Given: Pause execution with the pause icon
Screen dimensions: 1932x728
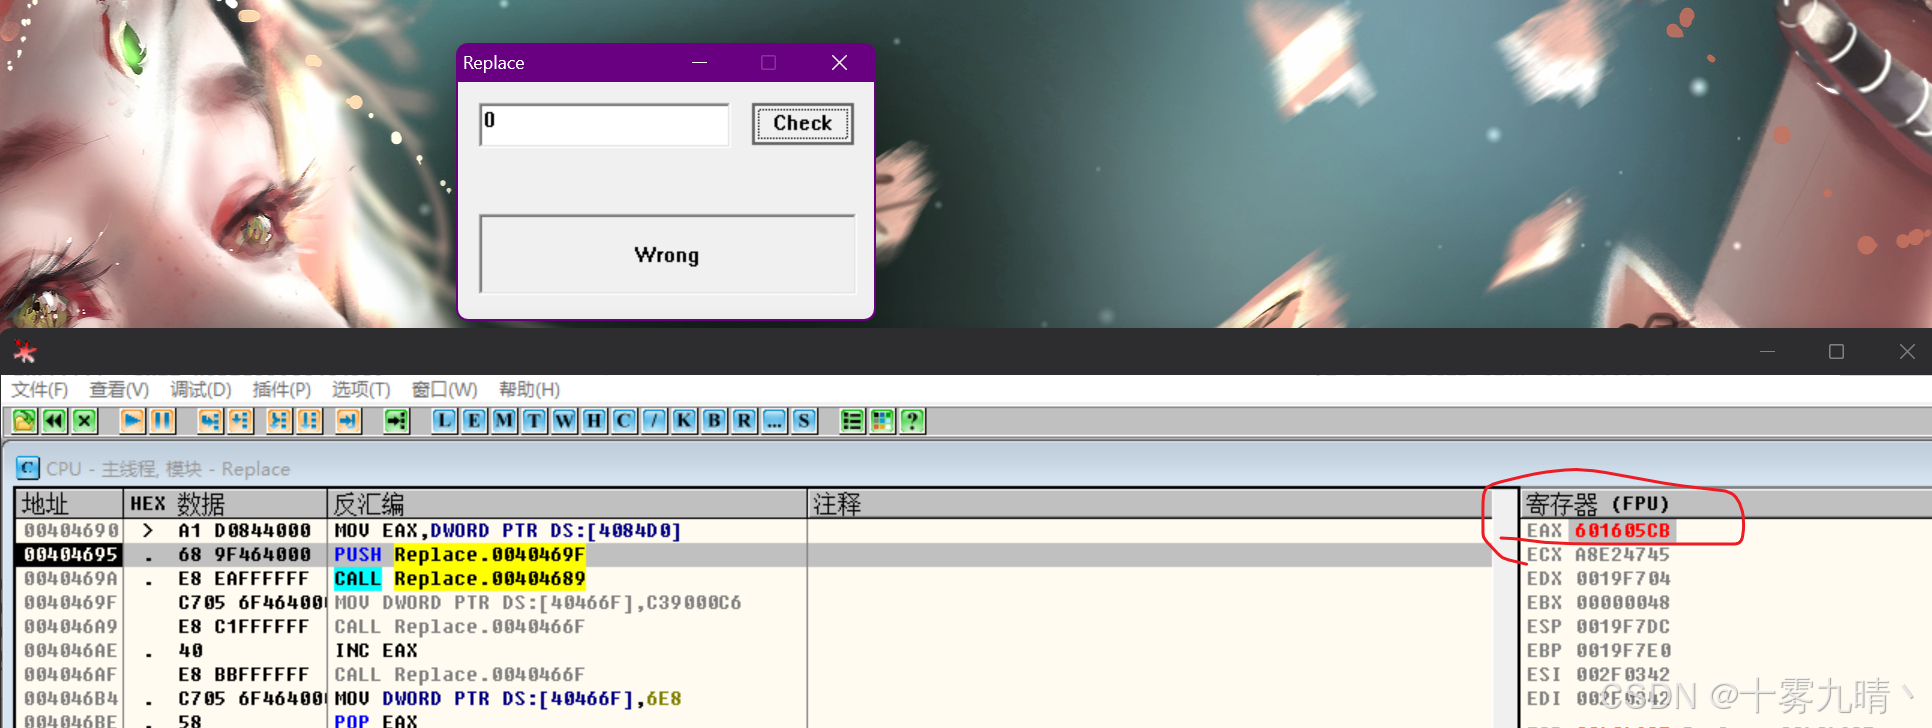Looking at the screenshot, I should point(162,421).
